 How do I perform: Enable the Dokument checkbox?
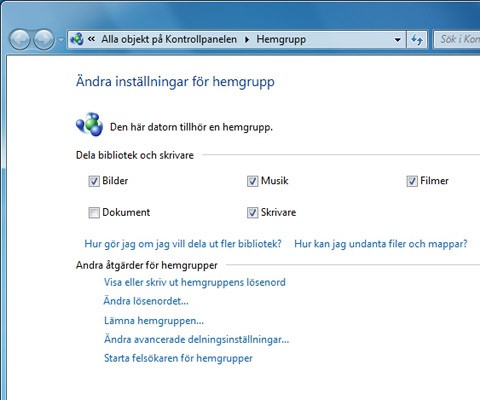[x=94, y=212]
